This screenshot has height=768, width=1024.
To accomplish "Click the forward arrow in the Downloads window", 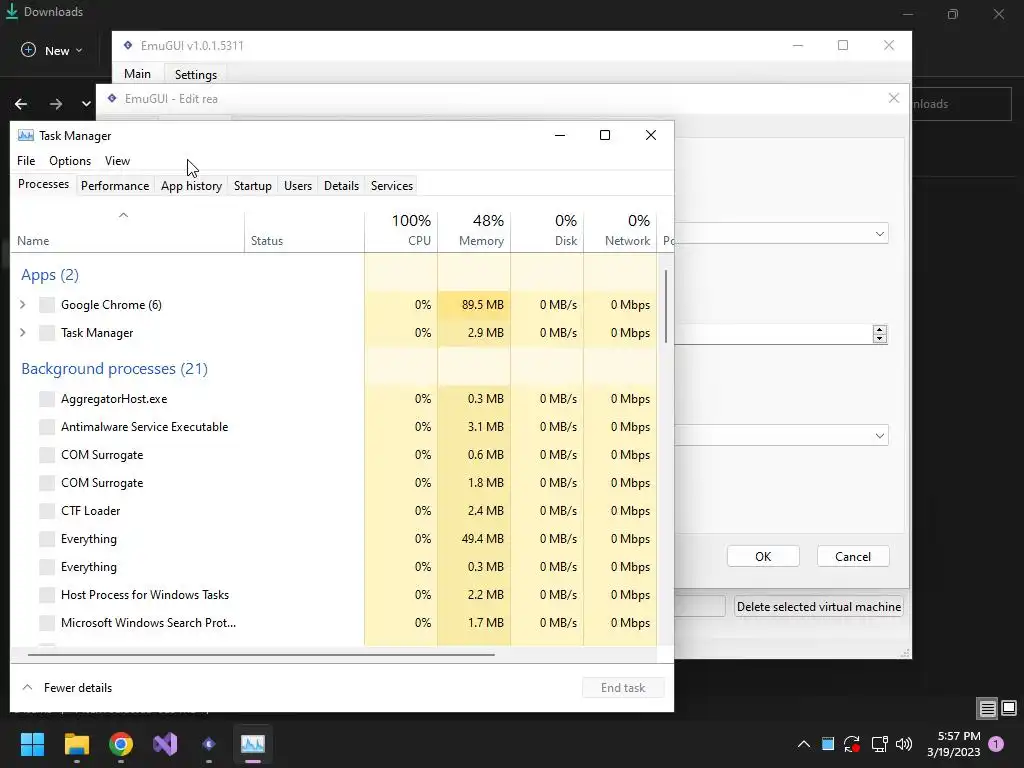I will [x=56, y=104].
